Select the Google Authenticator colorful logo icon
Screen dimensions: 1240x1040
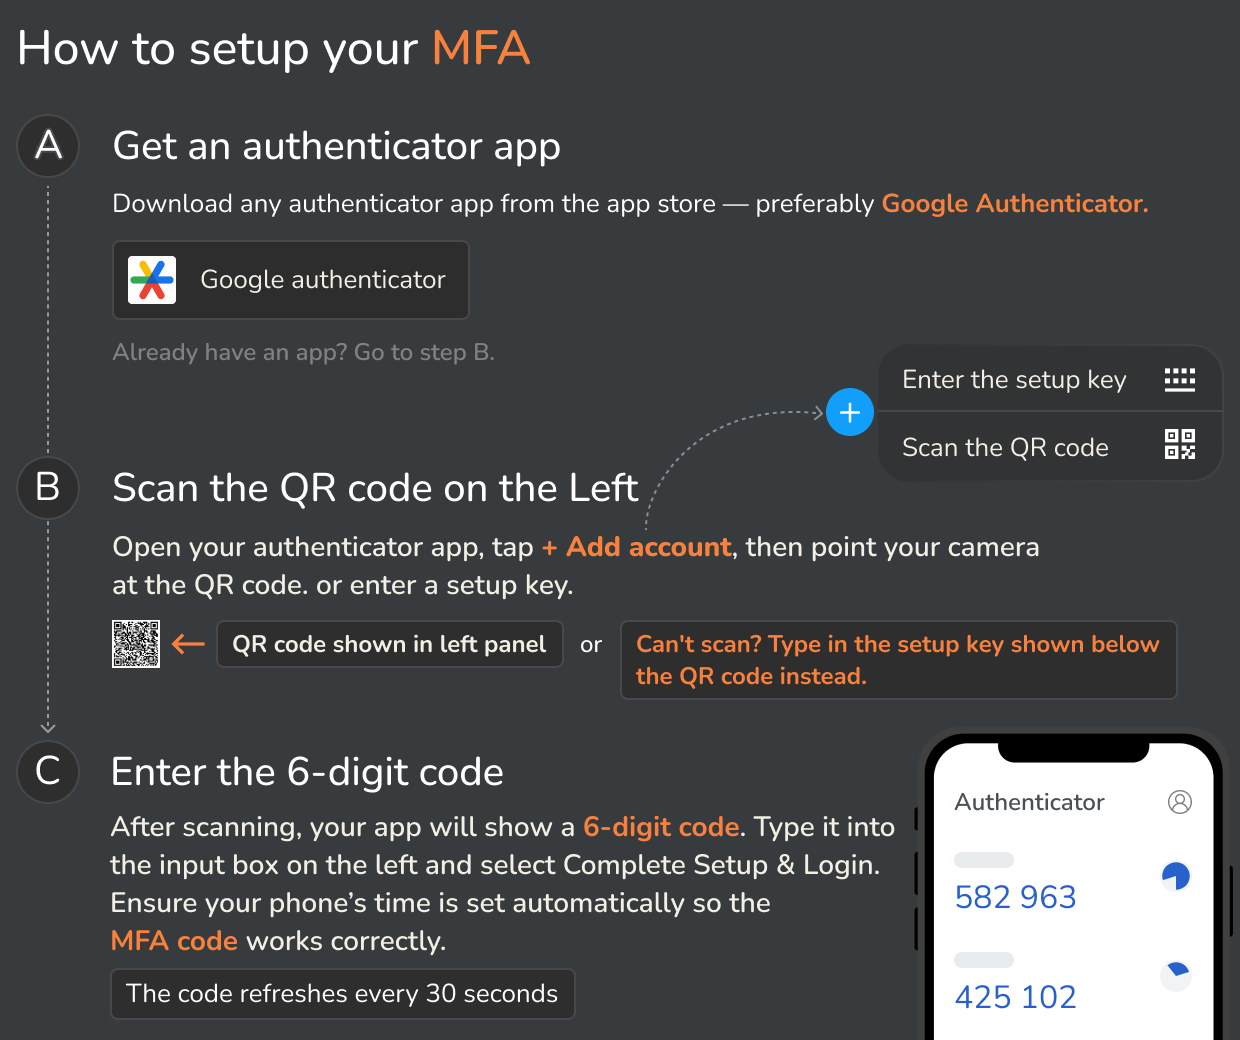152,280
